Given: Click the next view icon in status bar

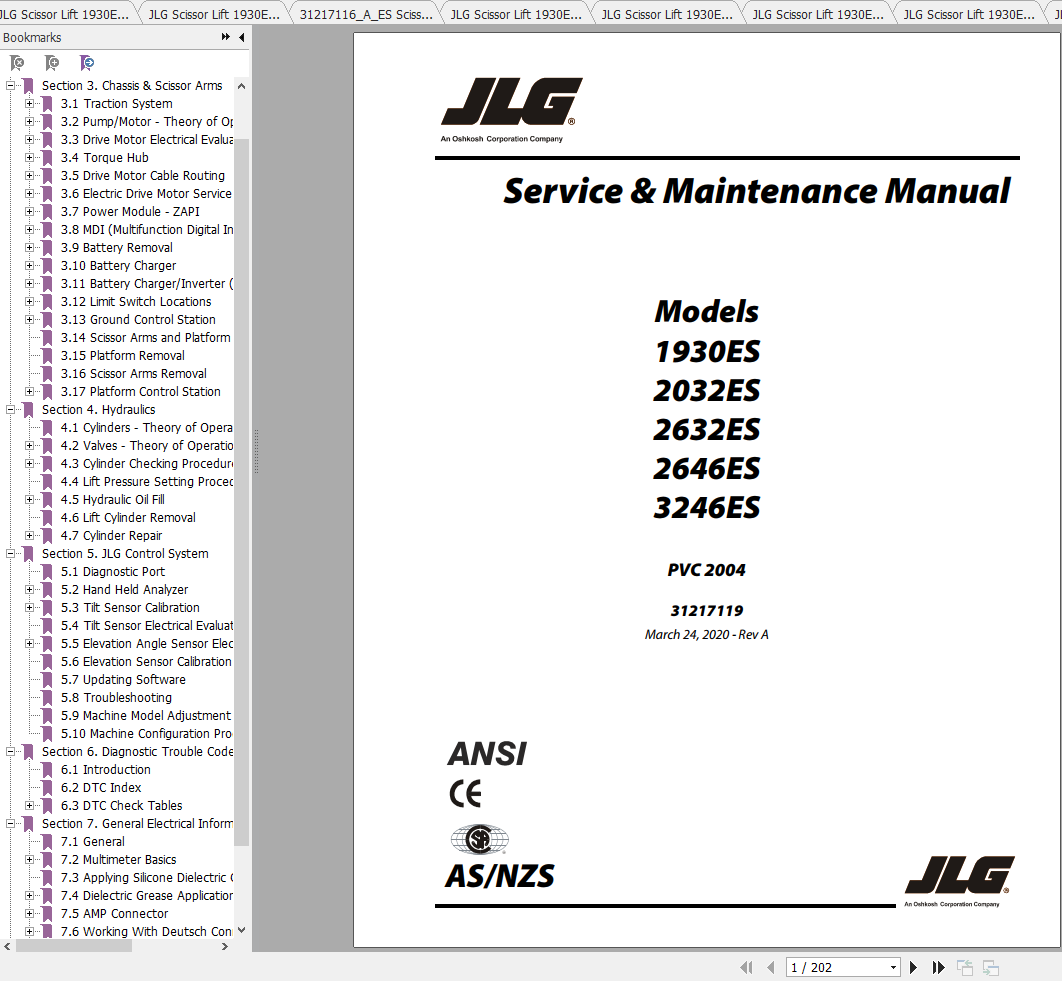Looking at the screenshot, I should tap(991, 967).
